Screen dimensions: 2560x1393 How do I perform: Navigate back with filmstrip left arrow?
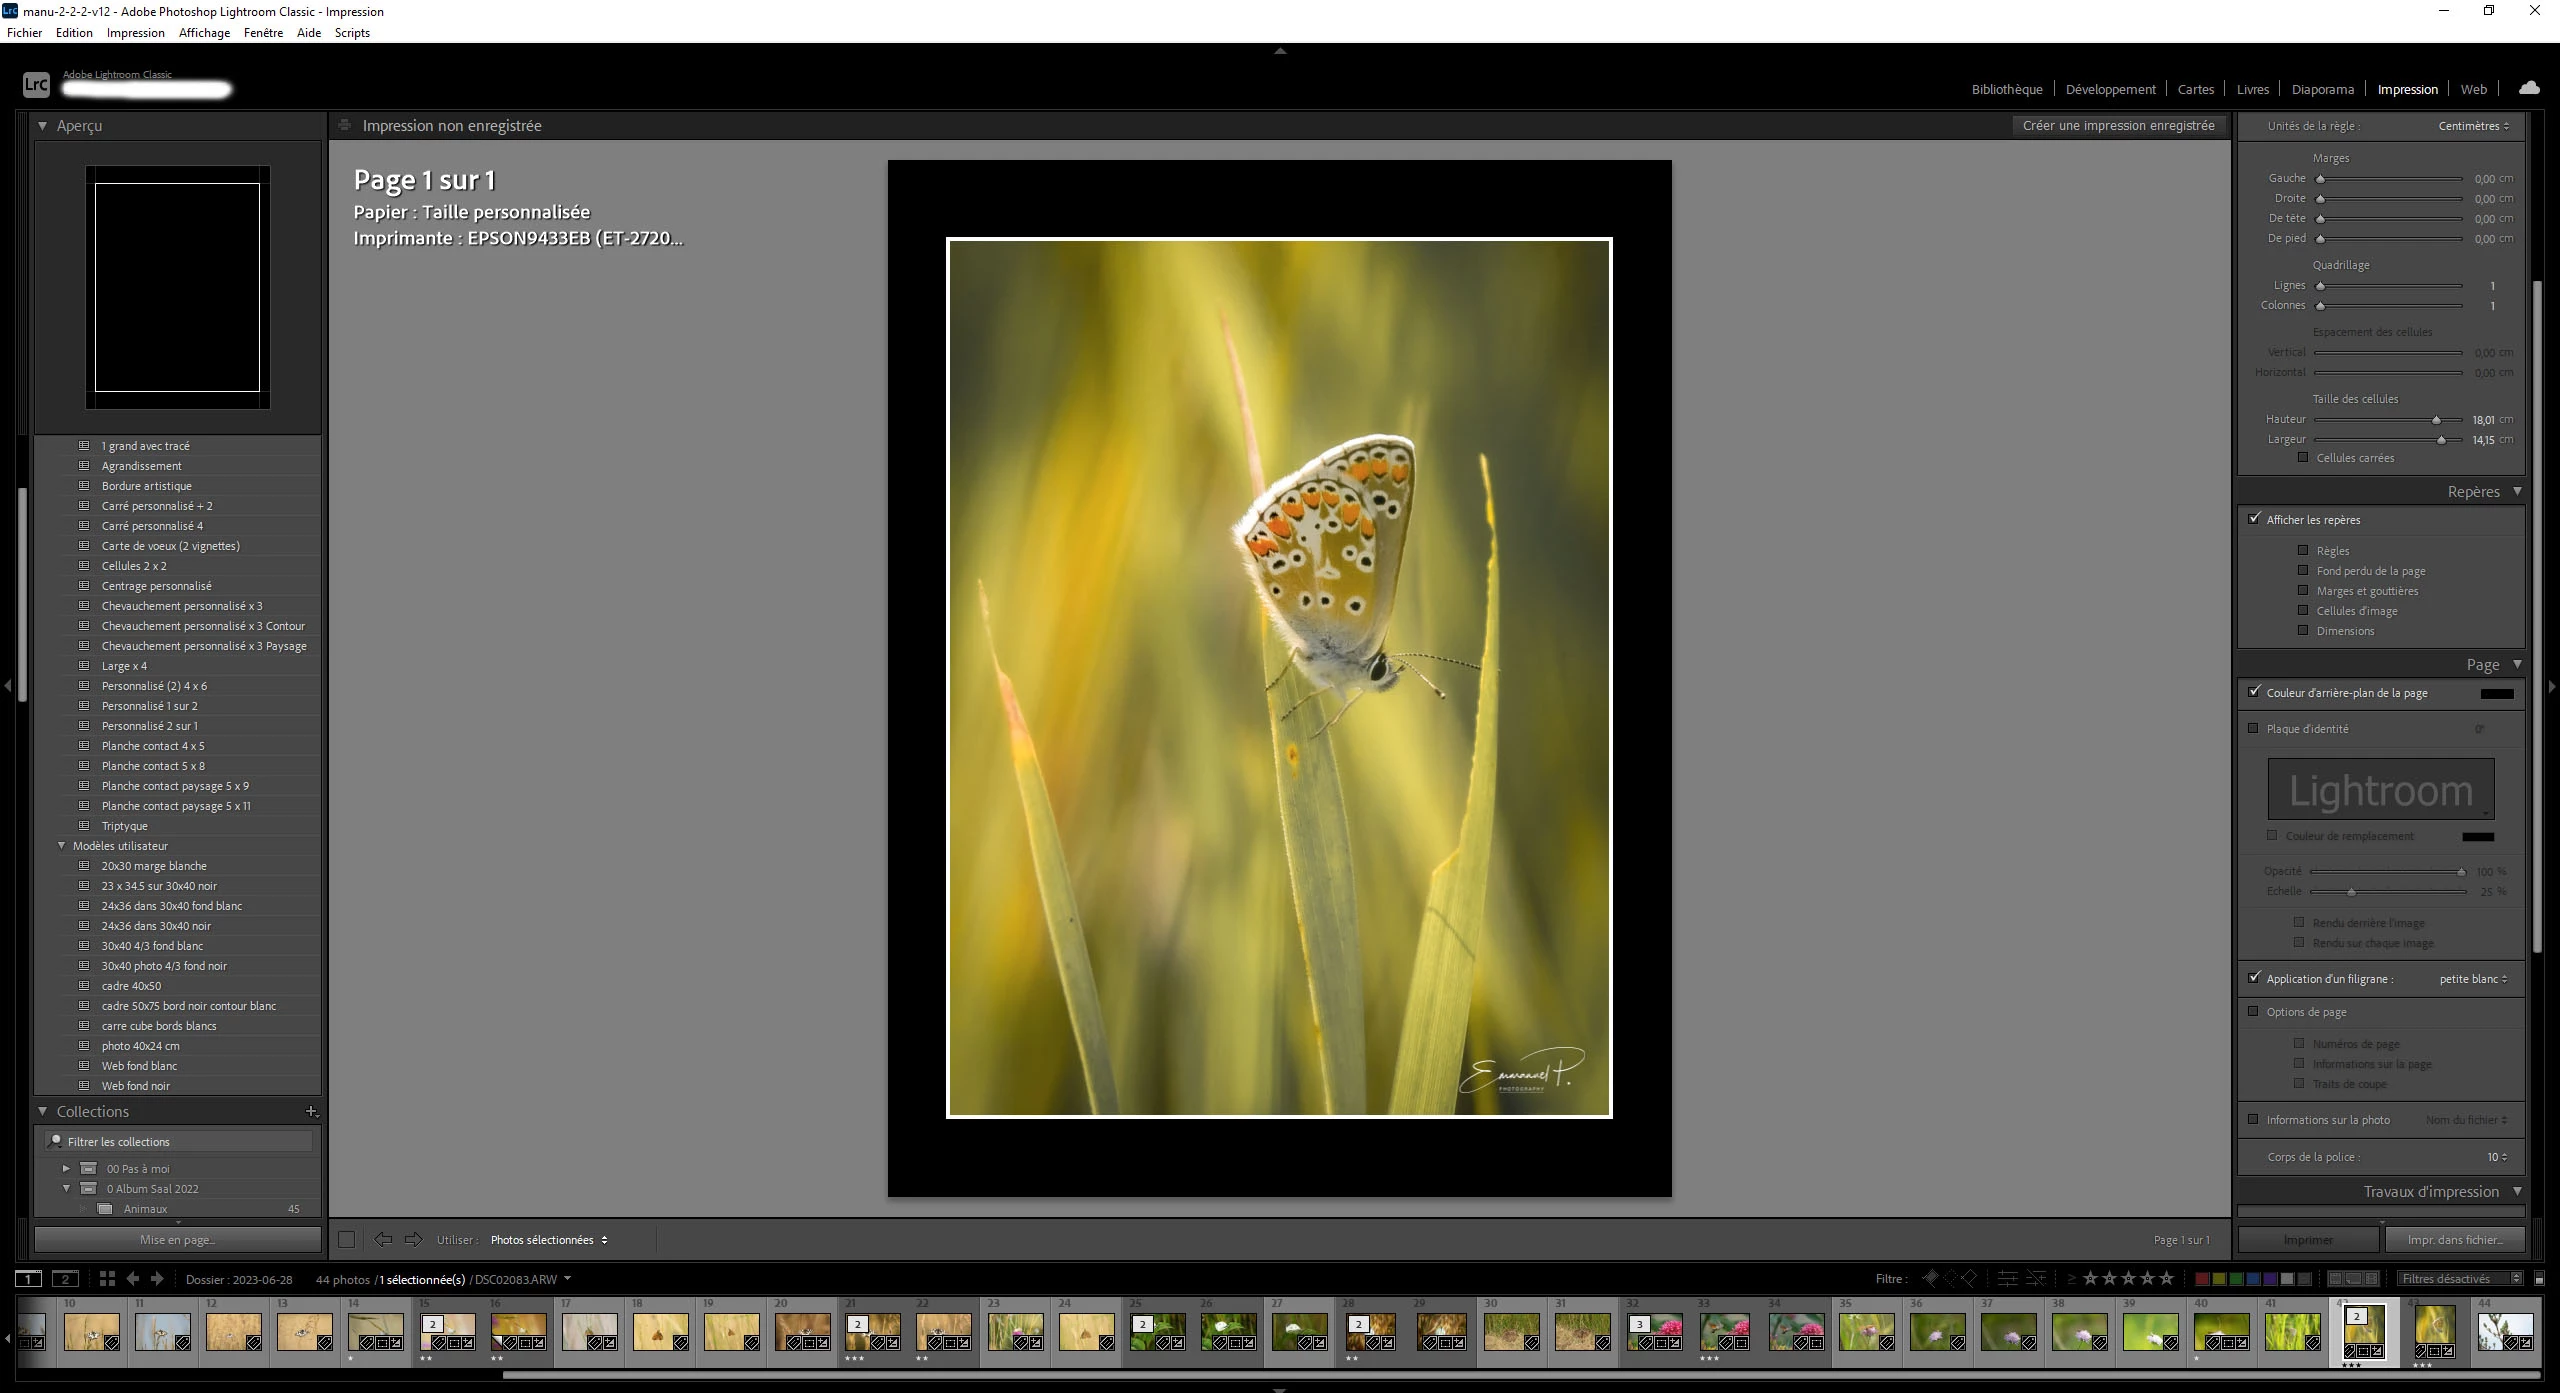tap(132, 1278)
